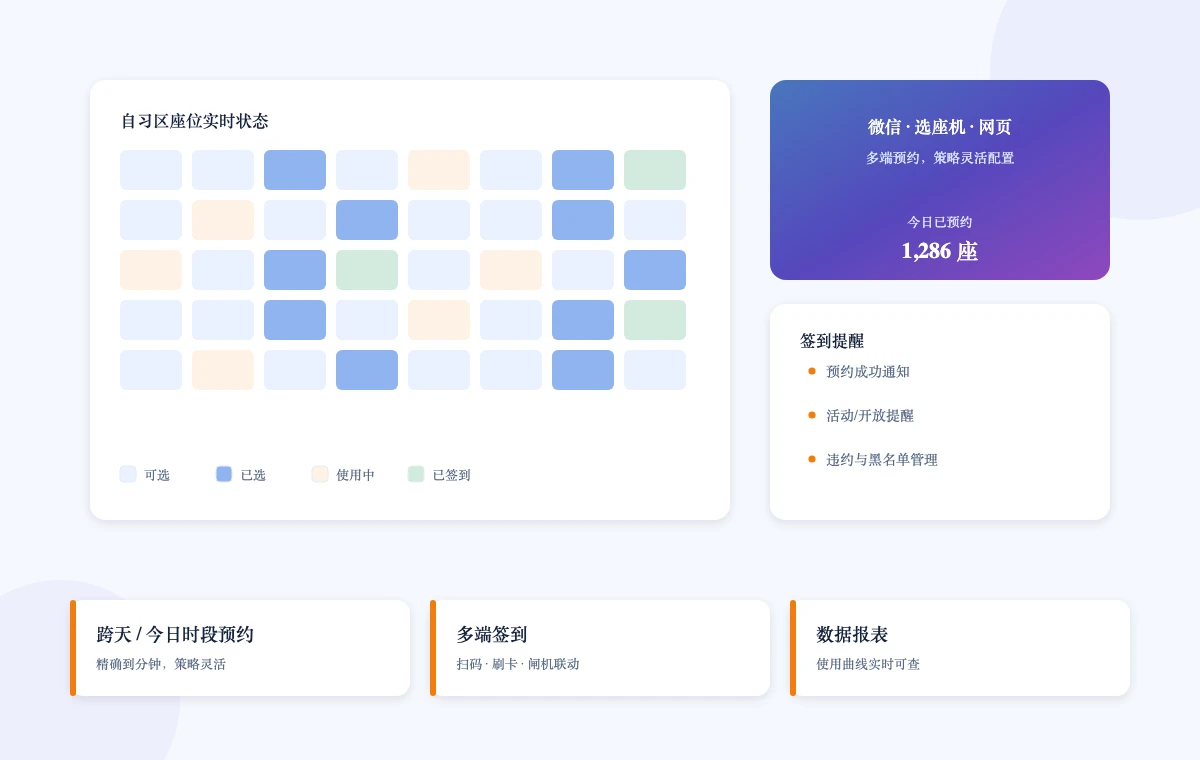Screen dimensions: 1200x760
Task: Select the green checked-in seat in row three
Action: click(x=367, y=270)
